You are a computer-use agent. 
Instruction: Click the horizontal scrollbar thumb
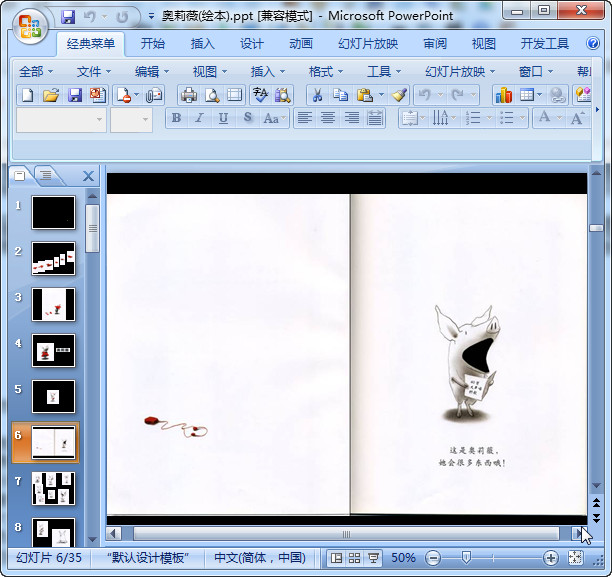(346, 534)
